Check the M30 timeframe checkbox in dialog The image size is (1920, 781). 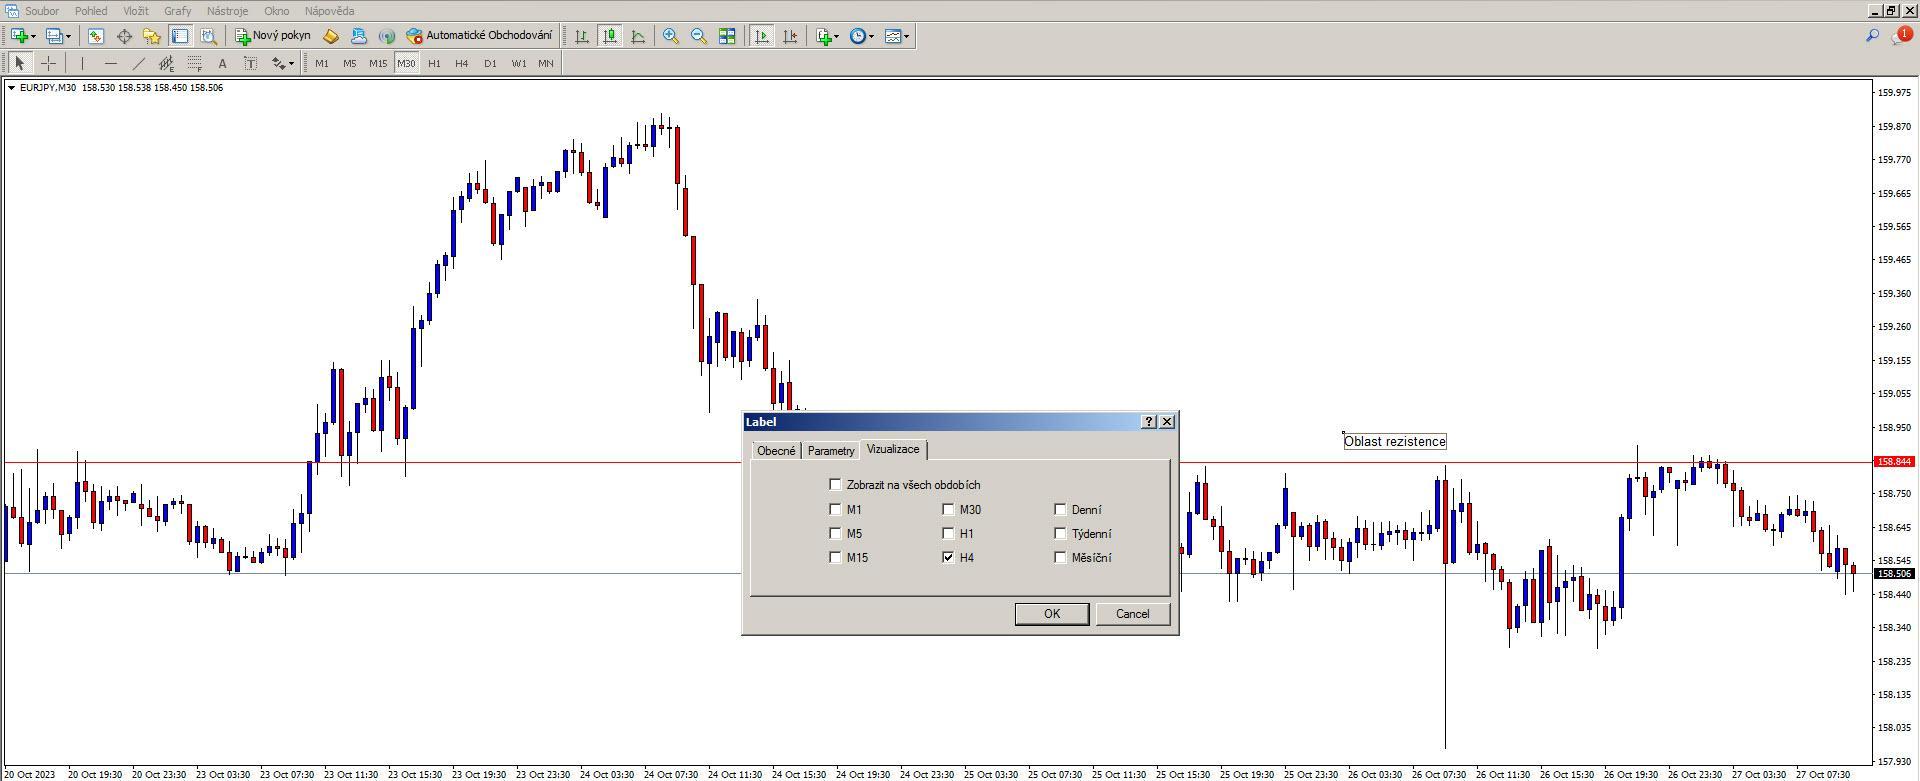pos(948,509)
